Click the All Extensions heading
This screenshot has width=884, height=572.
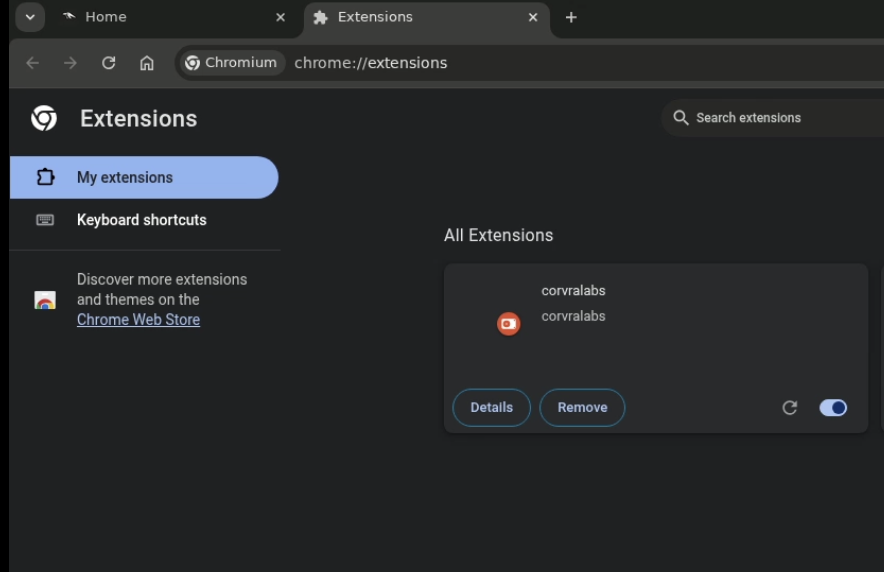(x=498, y=235)
